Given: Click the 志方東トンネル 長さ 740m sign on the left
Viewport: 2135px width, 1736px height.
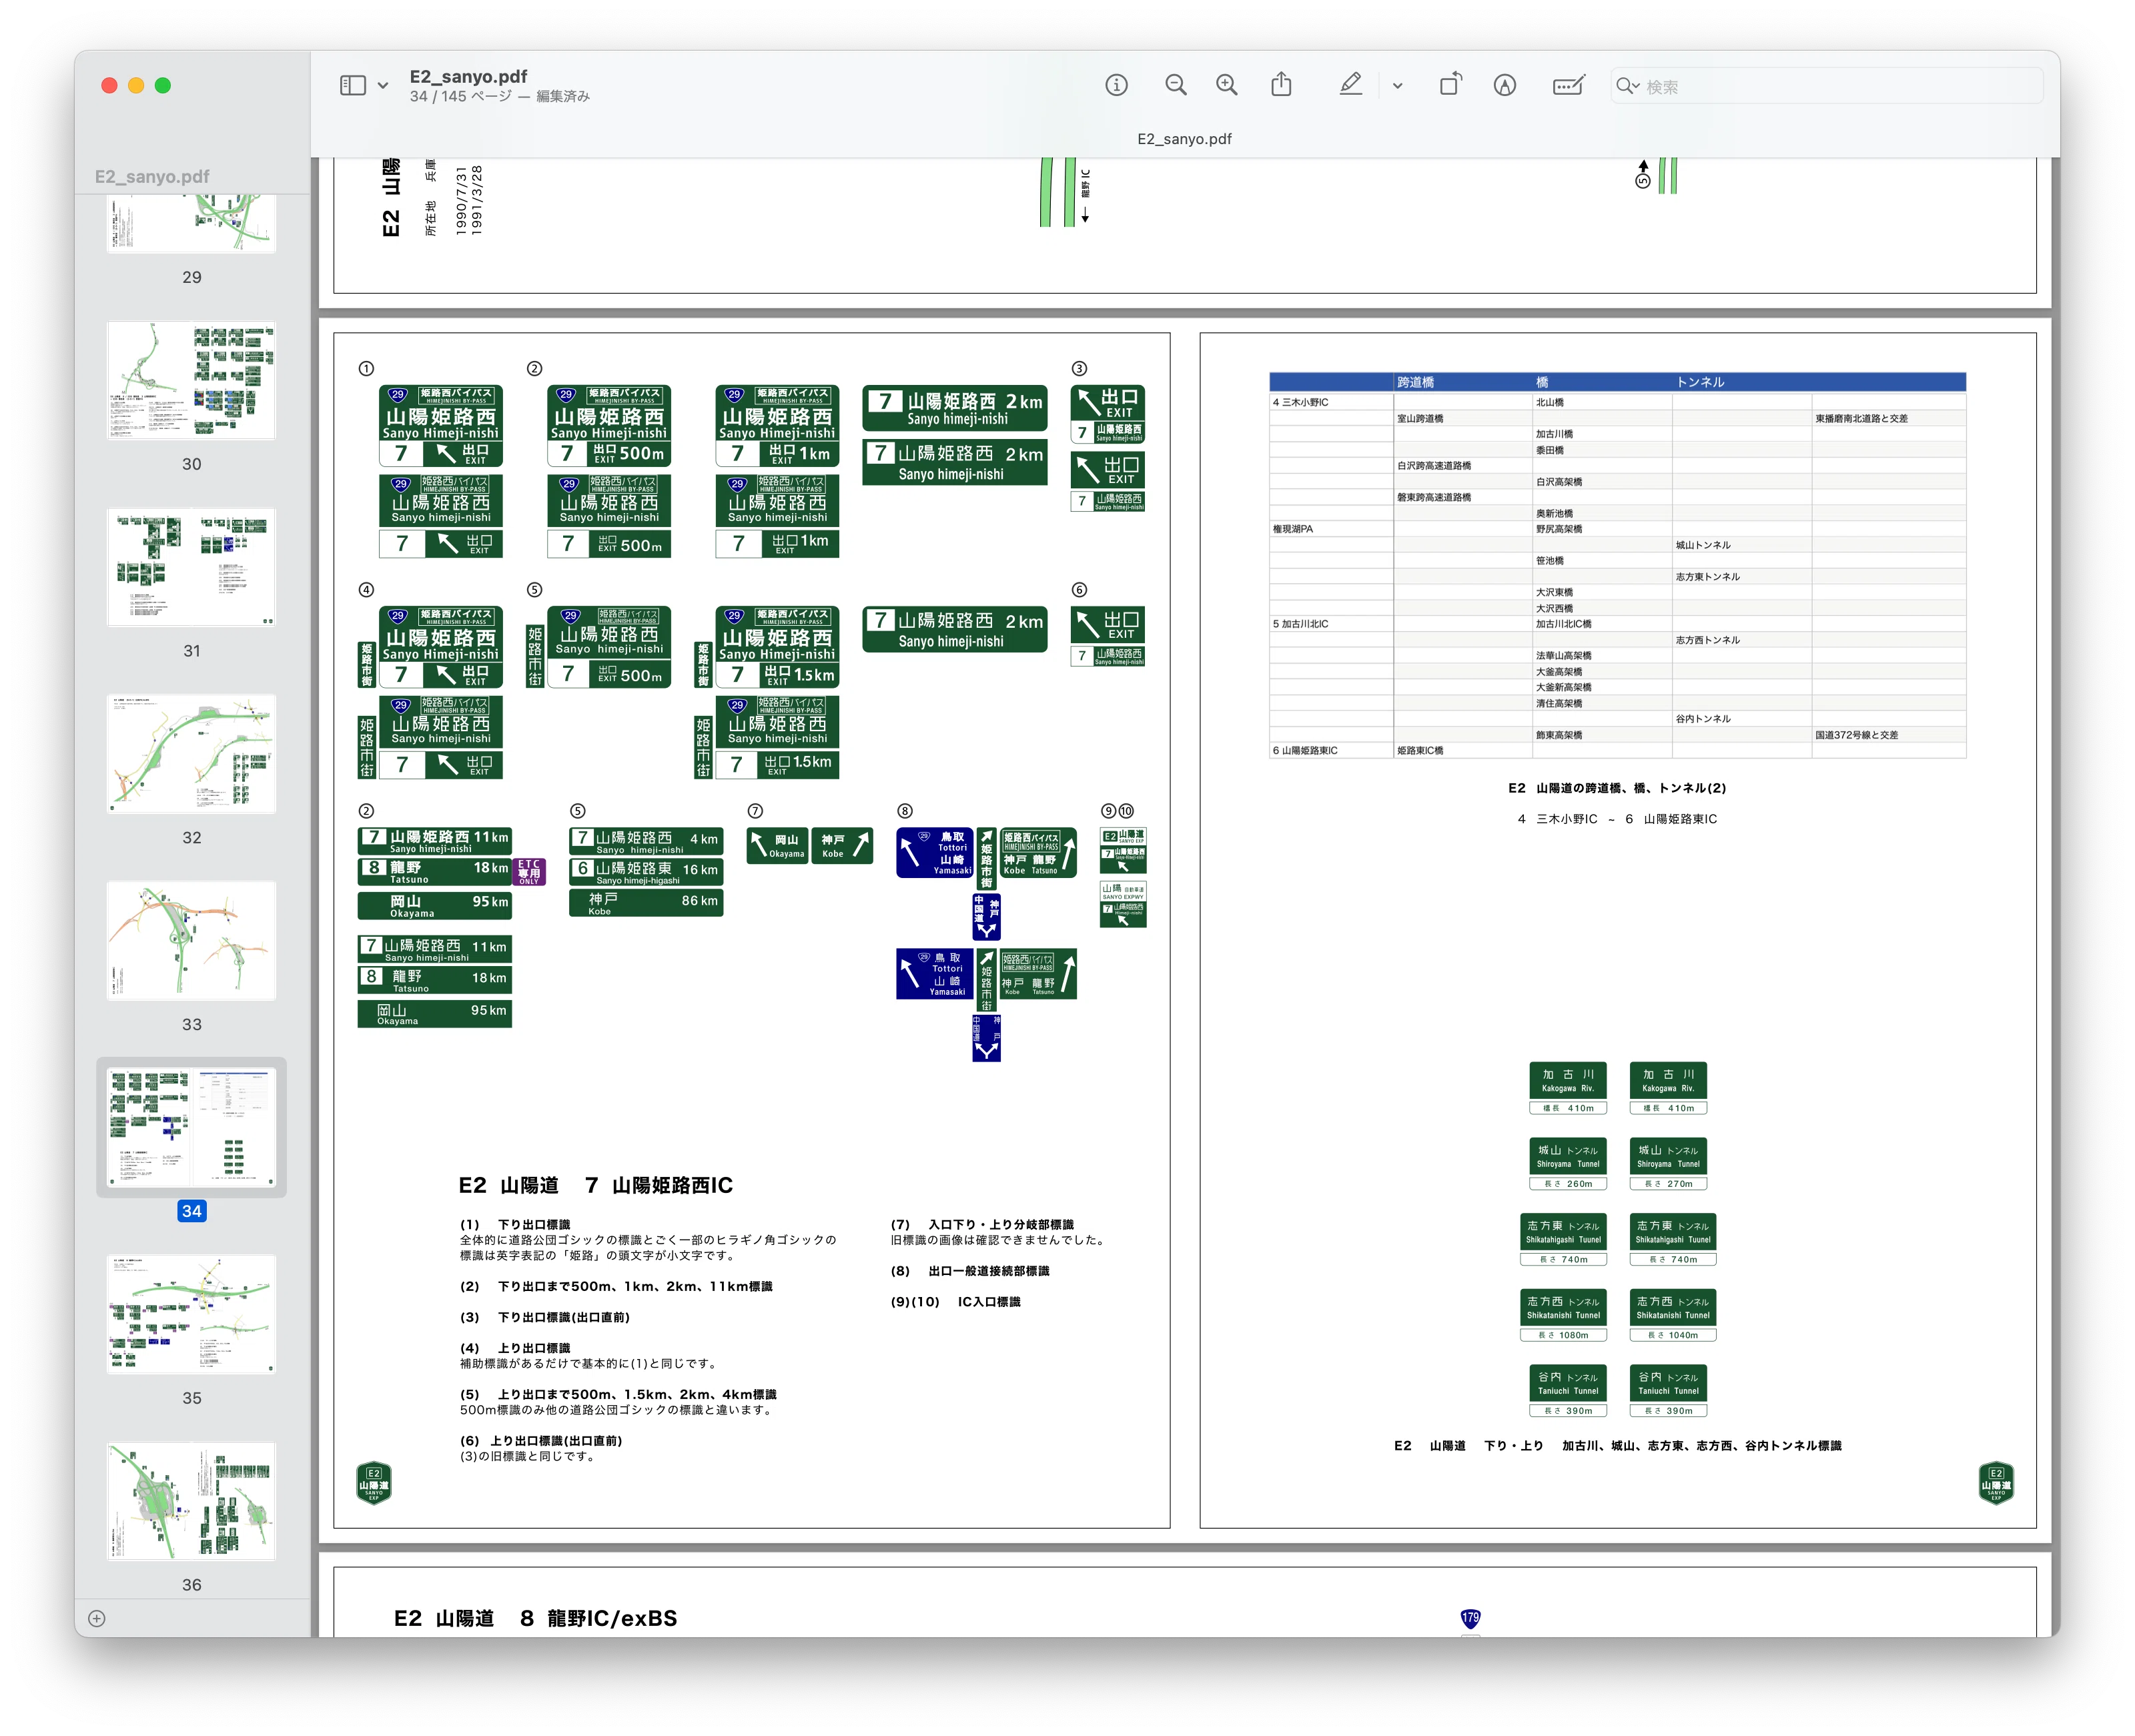Looking at the screenshot, I should pos(1563,1240).
